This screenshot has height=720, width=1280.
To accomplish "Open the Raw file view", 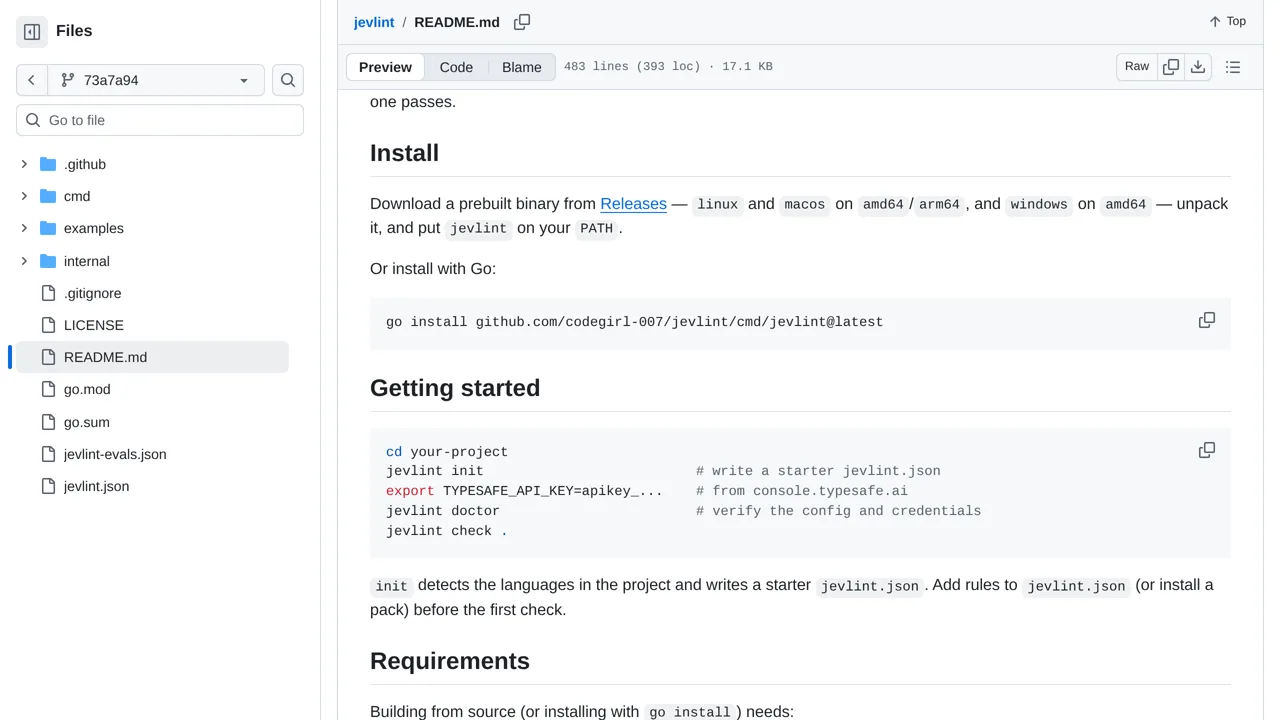I will point(1137,67).
